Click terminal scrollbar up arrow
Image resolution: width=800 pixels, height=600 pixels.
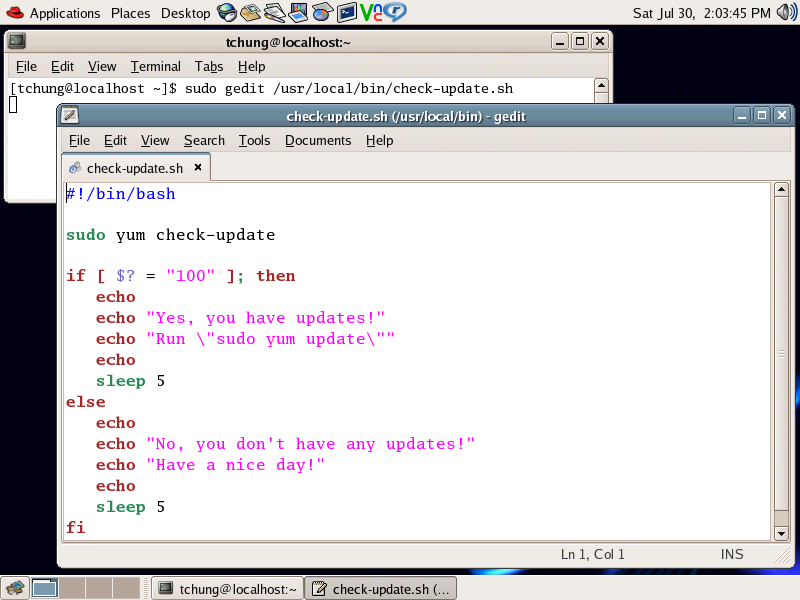602,85
